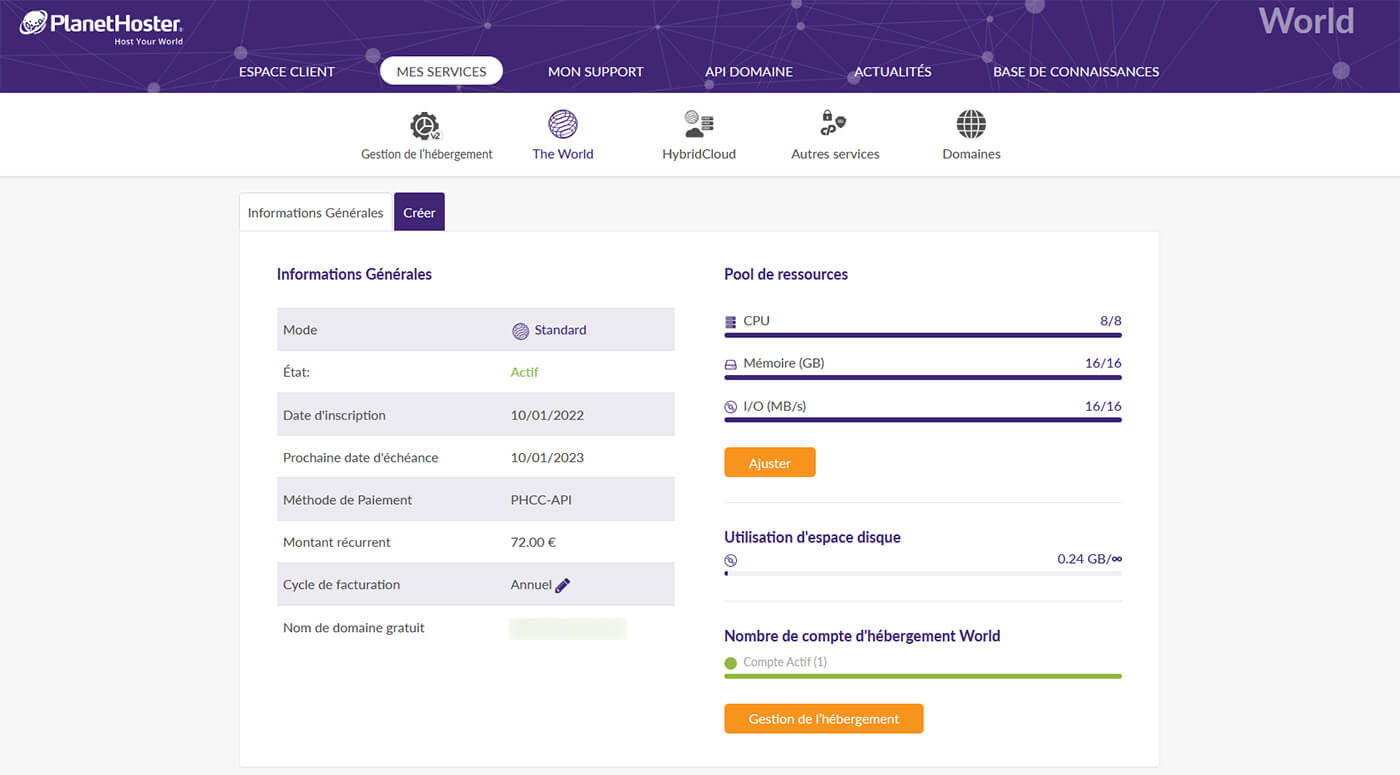
Task: Click the Standard mode globe icon
Action: (x=520, y=331)
